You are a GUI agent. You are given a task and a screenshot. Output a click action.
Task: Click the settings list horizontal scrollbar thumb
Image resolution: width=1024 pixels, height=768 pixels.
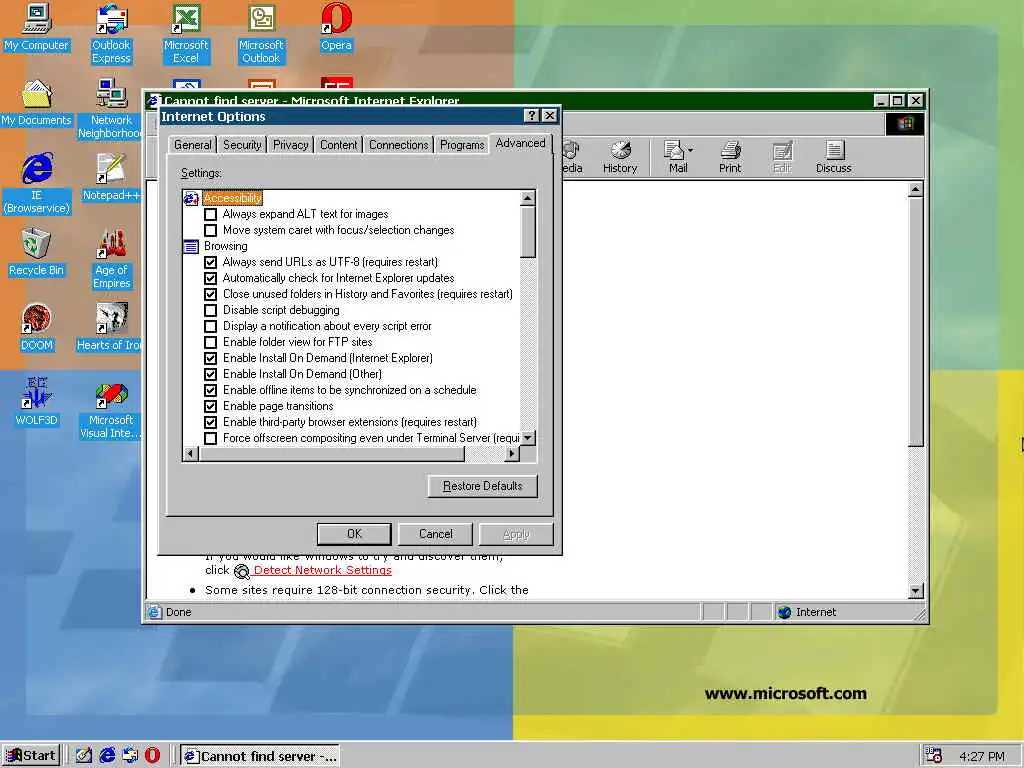pyautogui.click(x=331, y=453)
